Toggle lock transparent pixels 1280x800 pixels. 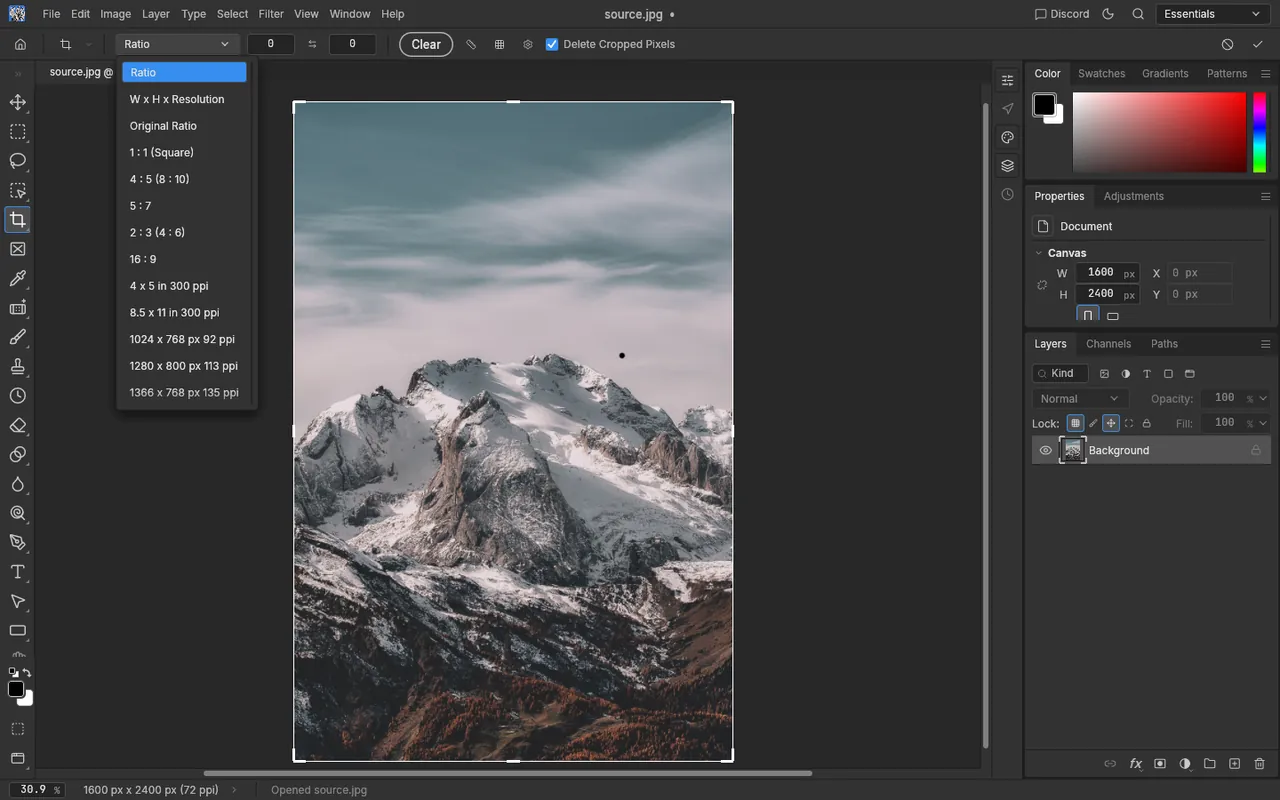pyautogui.click(x=1075, y=424)
